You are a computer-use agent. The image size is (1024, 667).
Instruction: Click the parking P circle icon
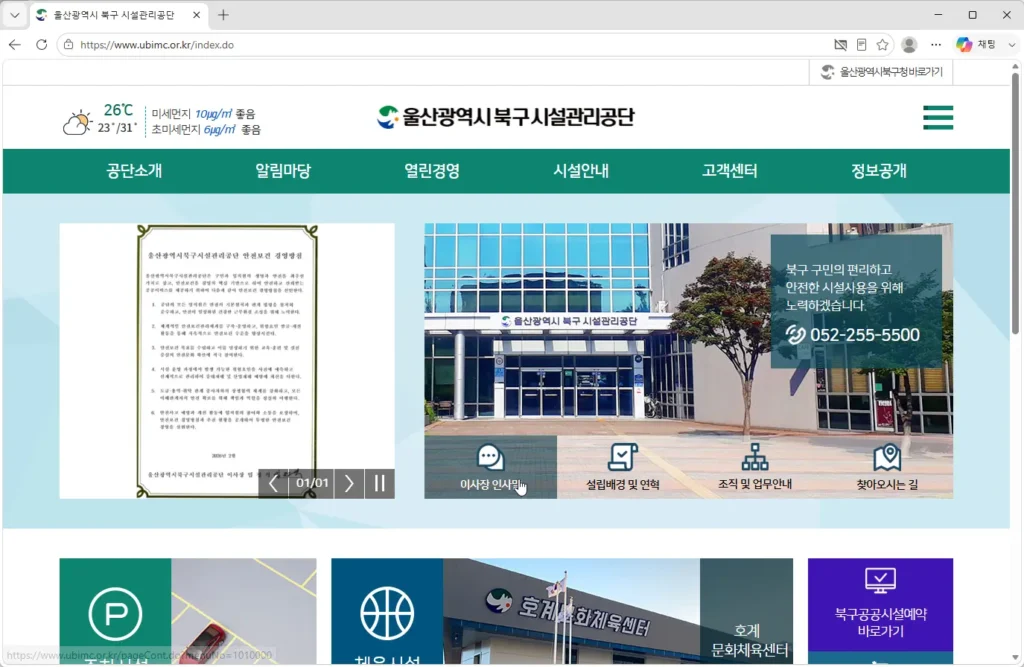(115, 613)
